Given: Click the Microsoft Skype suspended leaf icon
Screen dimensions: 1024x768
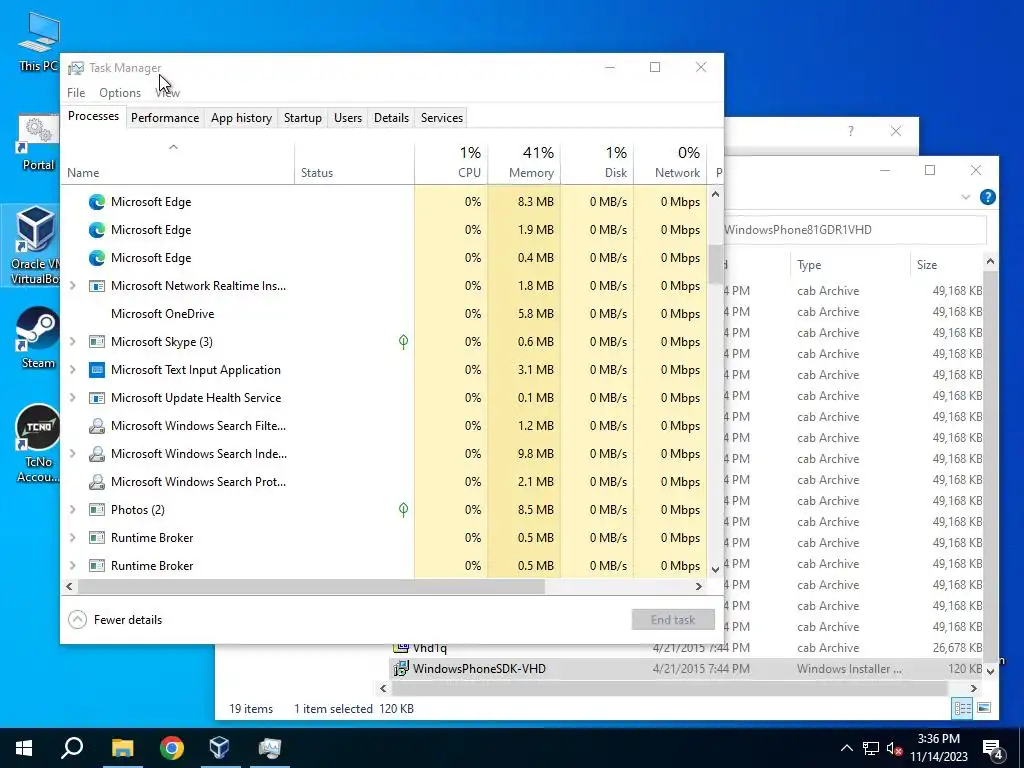Looking at the screenshot, I should 404,342.
